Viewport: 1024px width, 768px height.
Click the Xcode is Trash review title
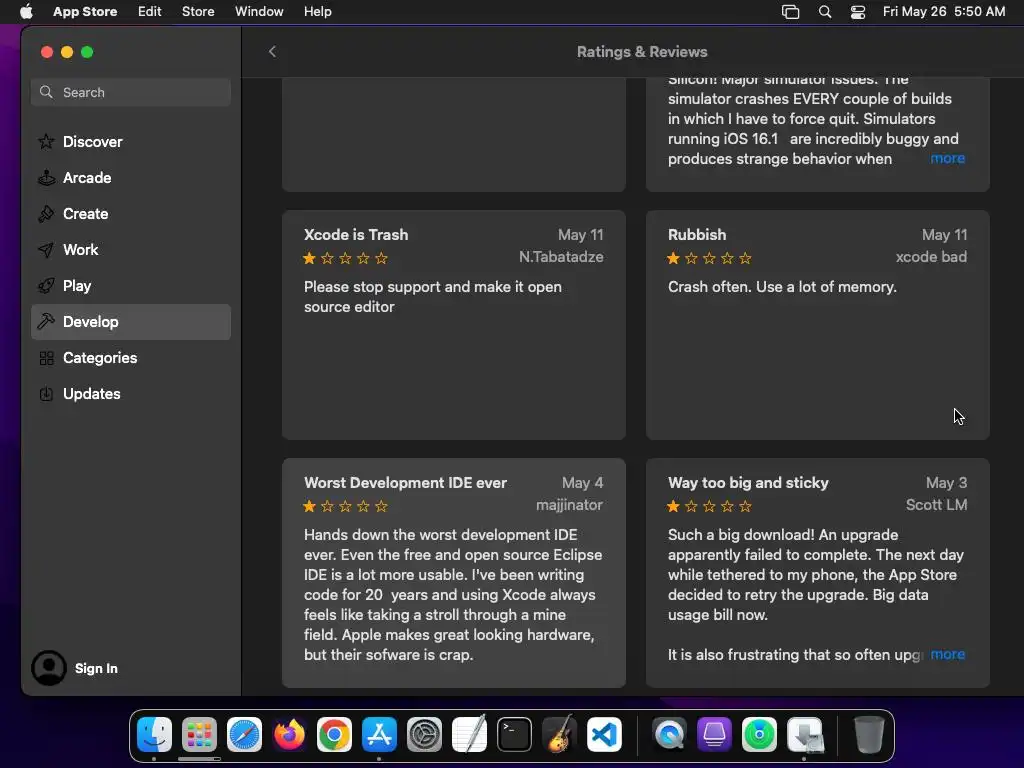pyautogui.click(x=356, y=234)
